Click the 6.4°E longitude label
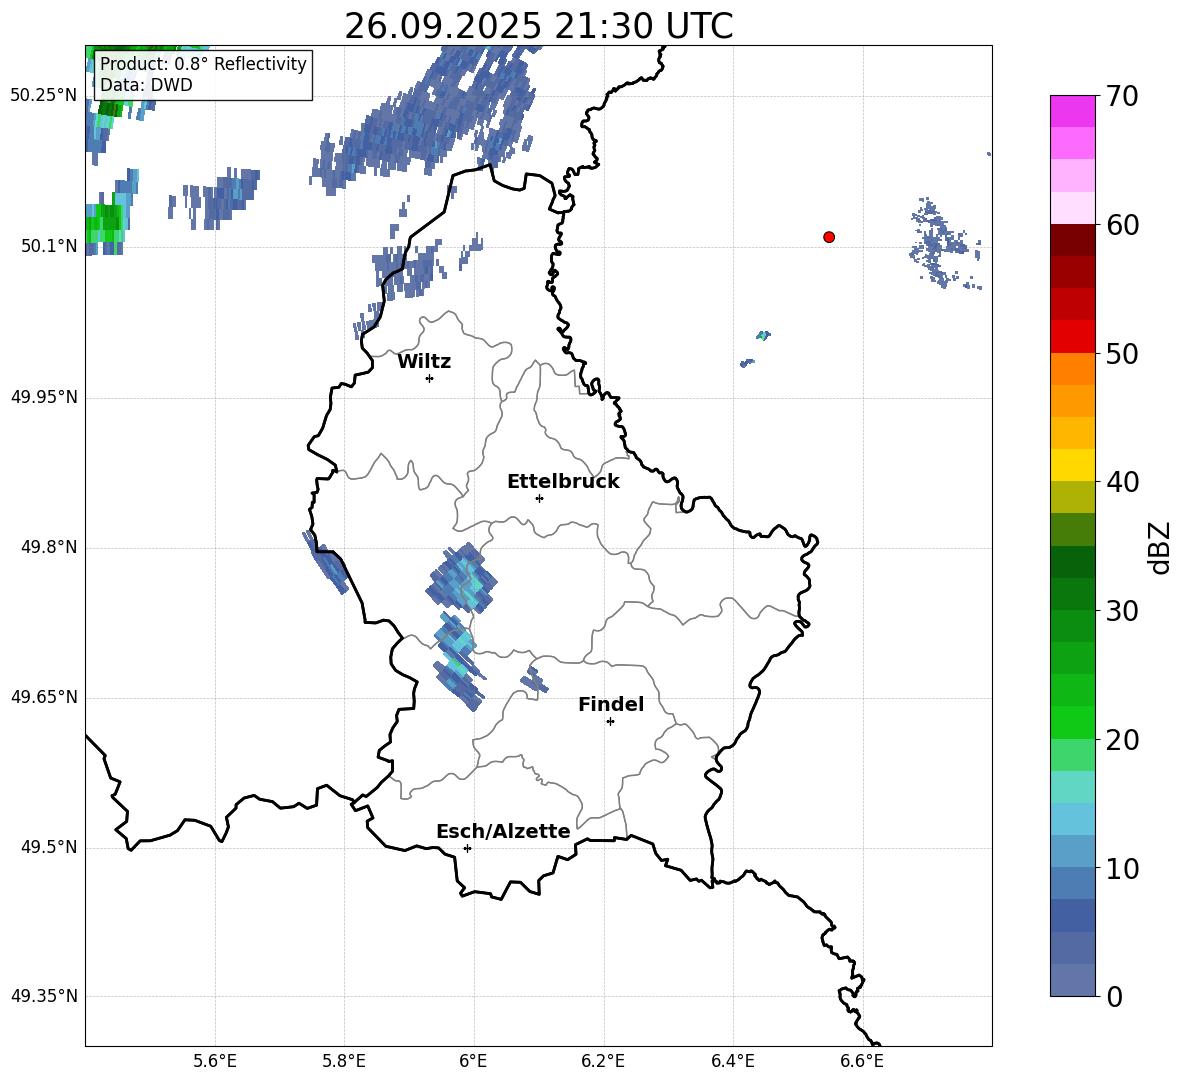The width and height of the screenshot is (1184, 1081). coord(732,1061)
